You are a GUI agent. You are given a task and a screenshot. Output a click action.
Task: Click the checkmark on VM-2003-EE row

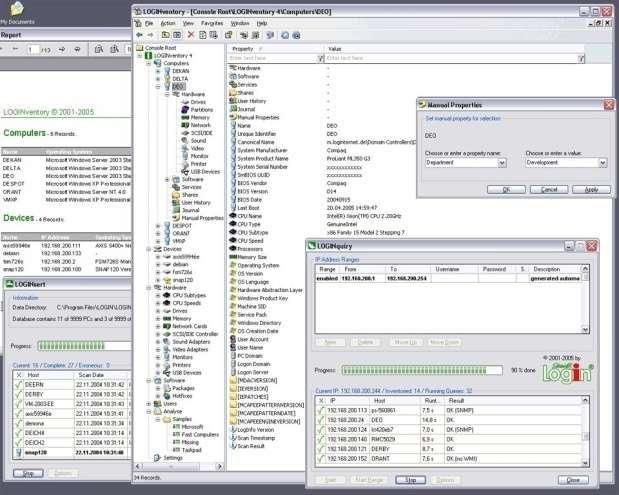18,404
